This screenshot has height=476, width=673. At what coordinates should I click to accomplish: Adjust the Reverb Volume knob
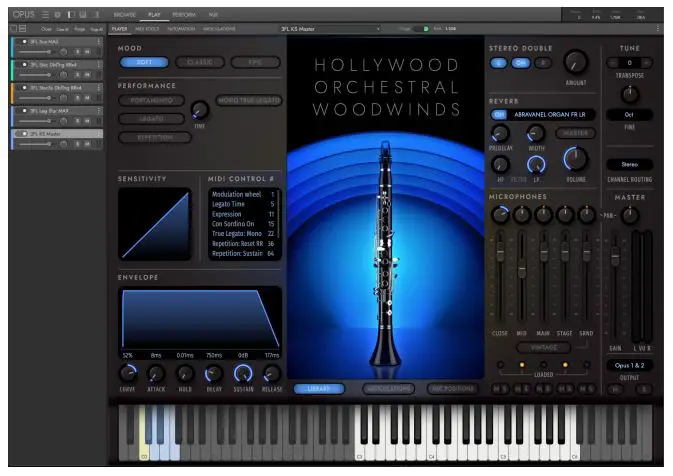pyautogui.click(x=576, y=159)
